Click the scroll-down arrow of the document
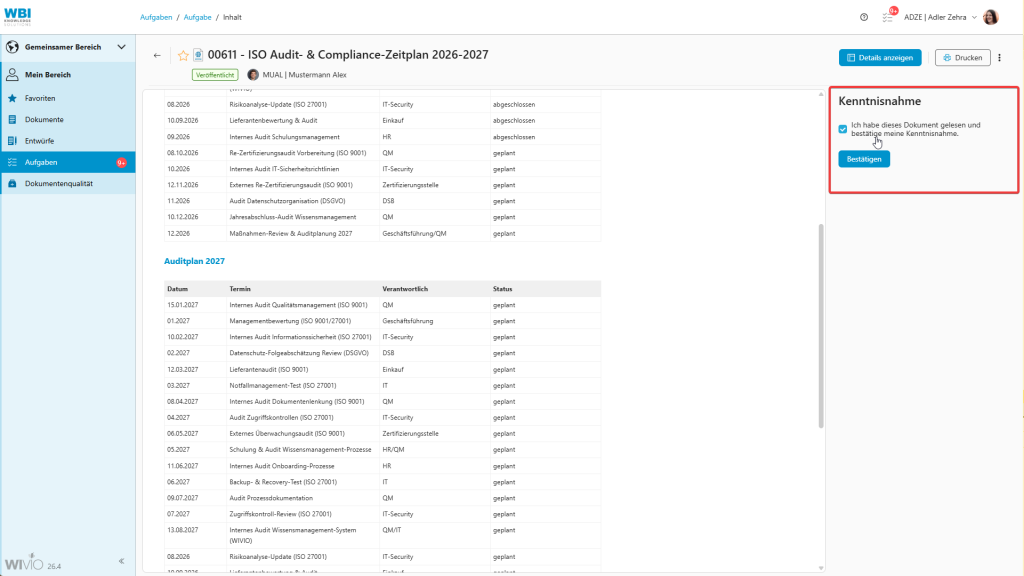Screen dimensions: 1024x576 pos(821,568)
